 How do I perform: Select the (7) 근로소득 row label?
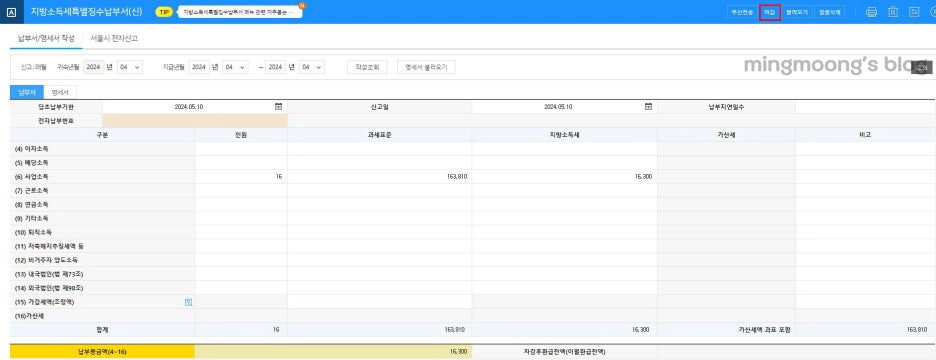click(32, 190)
